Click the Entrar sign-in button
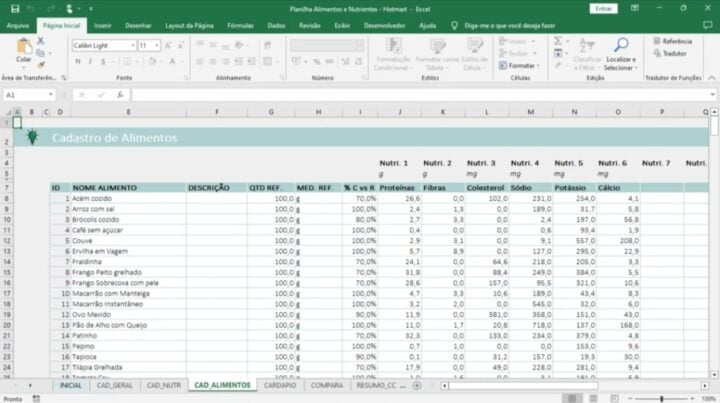The height and width of the screenshot is (403, 720). (602, 8)
